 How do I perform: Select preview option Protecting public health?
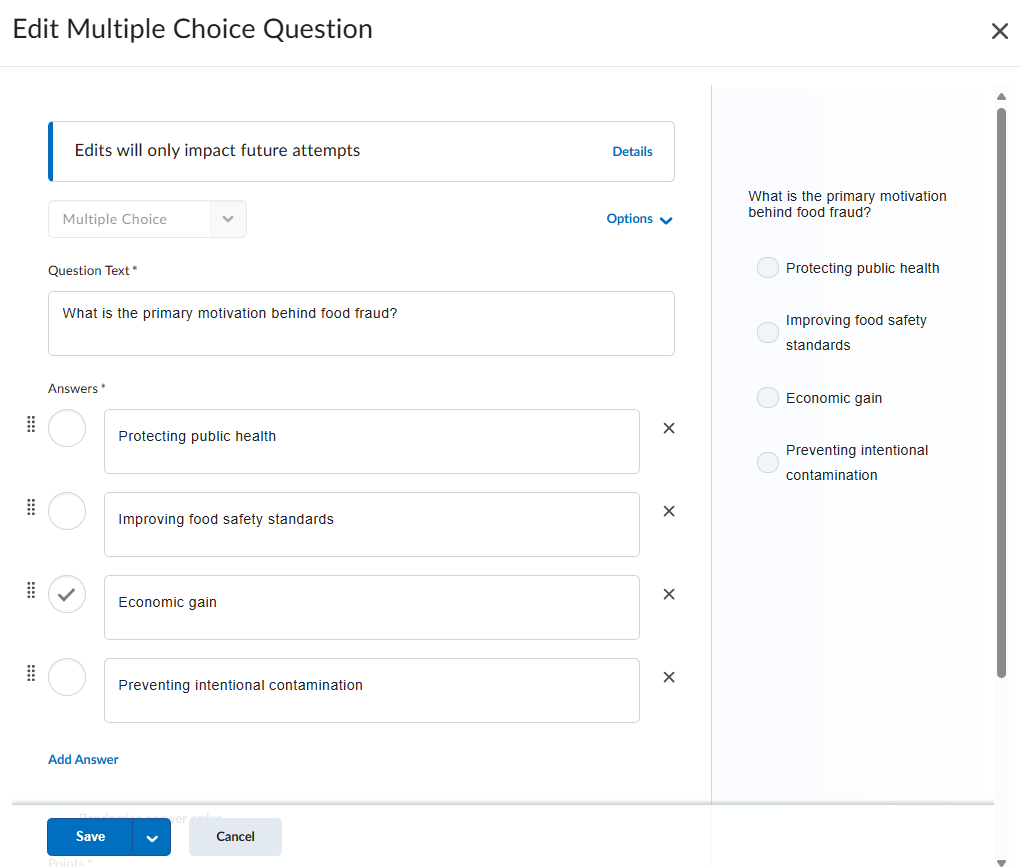pyautogui.click(x=768, y=267)
